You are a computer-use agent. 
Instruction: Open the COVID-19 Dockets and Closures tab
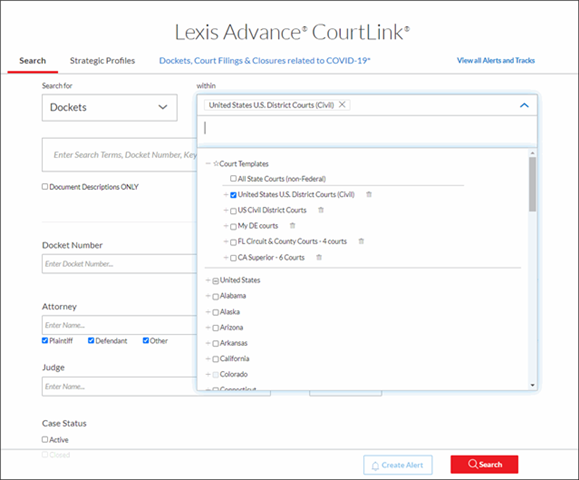264,61
